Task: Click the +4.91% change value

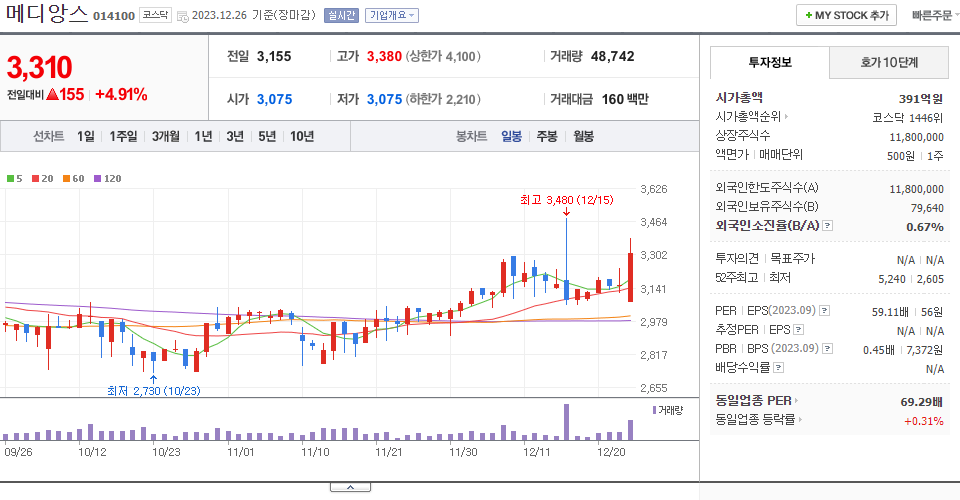Action: point(121,94)
